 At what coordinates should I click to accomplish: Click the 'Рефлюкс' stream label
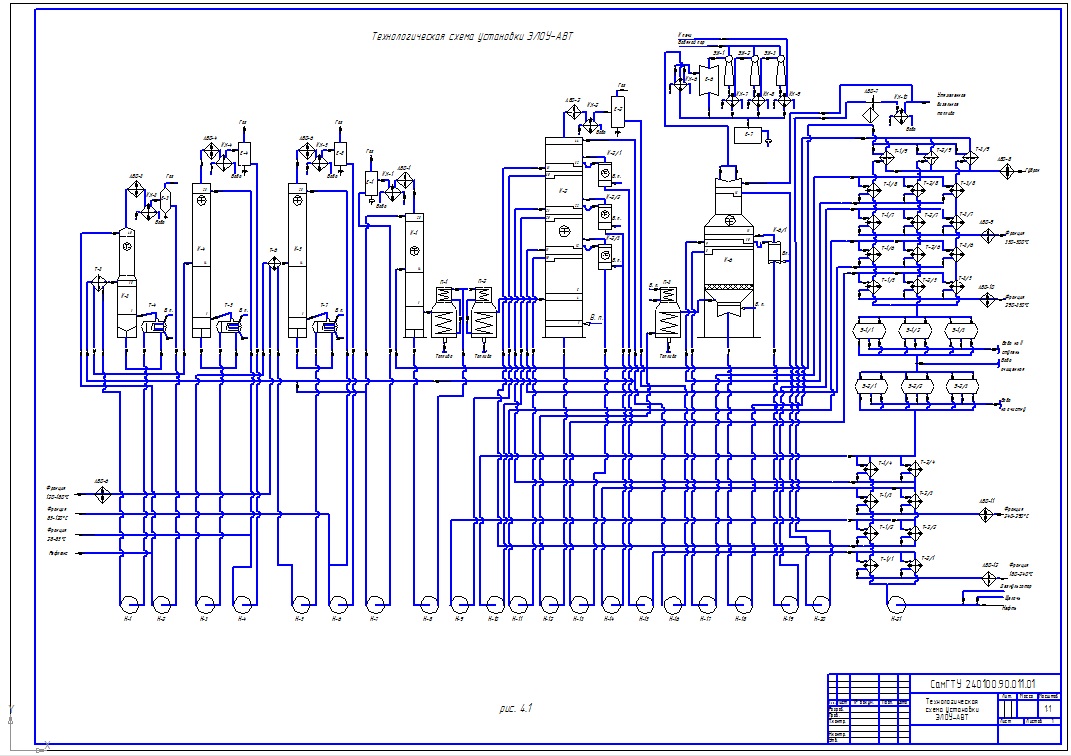coord(58,553)
